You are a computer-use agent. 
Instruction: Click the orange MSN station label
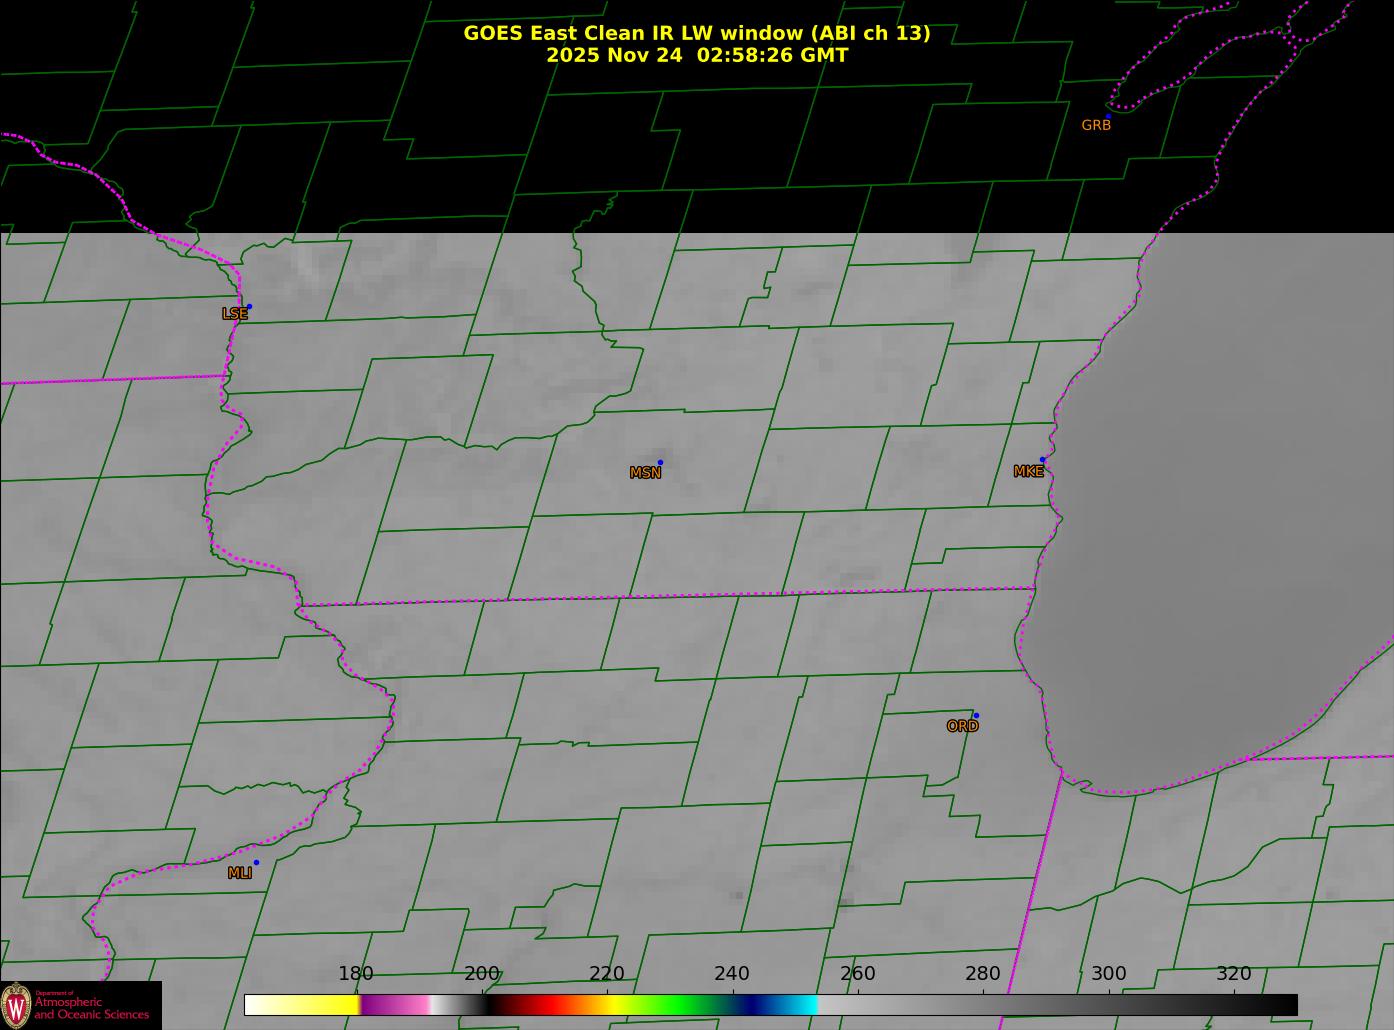pyautogui.click(x=645, y=473)
